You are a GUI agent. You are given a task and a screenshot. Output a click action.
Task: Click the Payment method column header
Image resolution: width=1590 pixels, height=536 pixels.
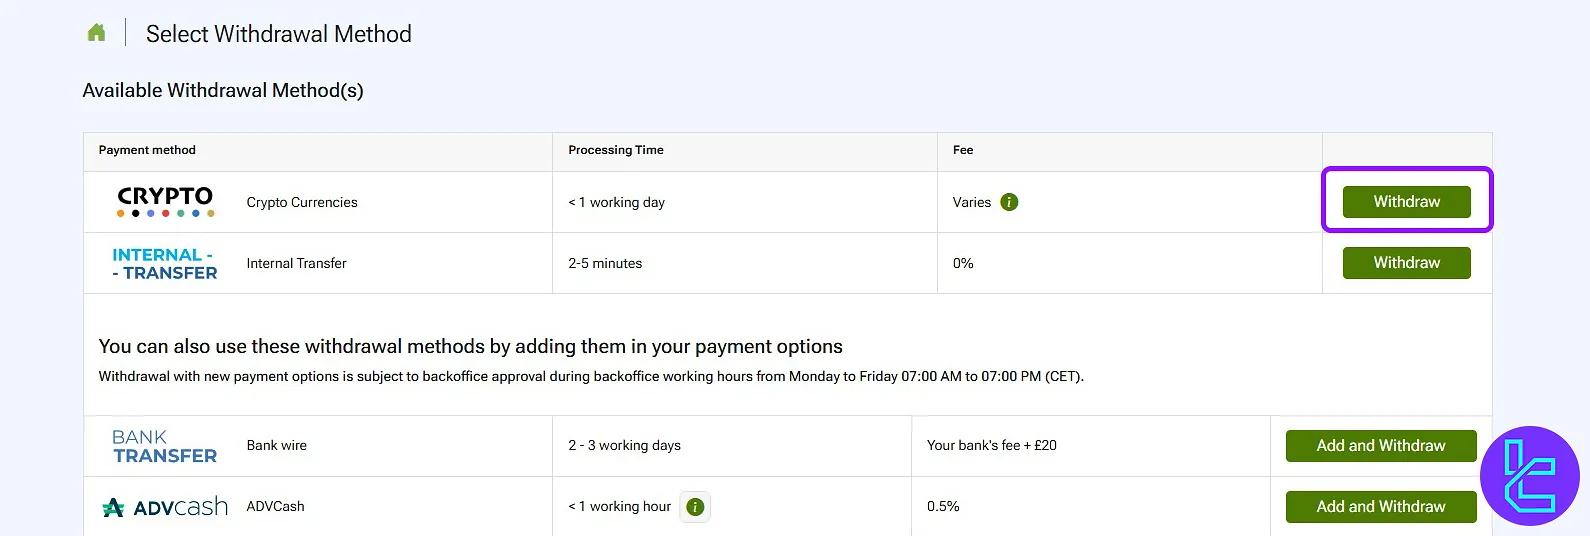pos(147,150)
